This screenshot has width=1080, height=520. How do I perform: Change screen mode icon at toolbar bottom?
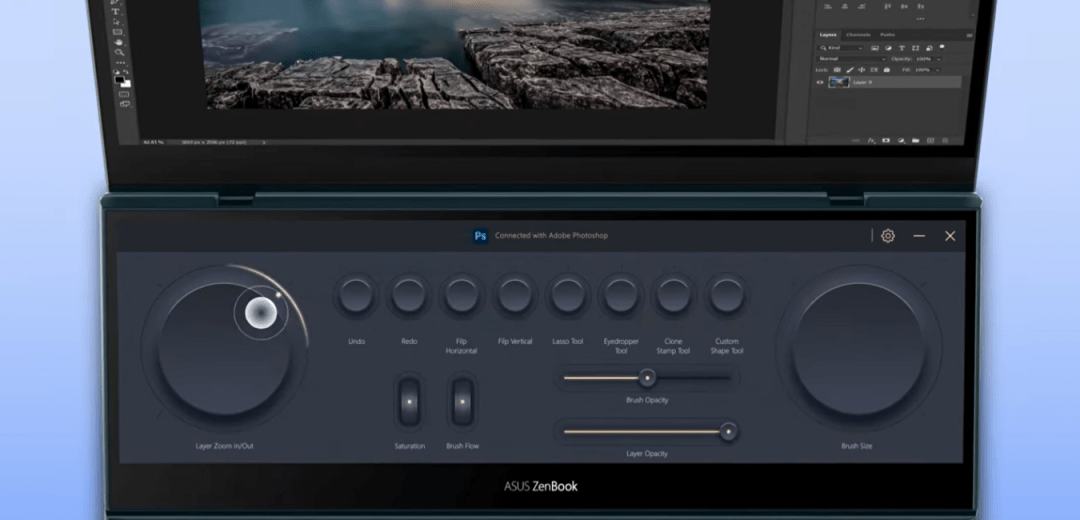click(125, 104)
